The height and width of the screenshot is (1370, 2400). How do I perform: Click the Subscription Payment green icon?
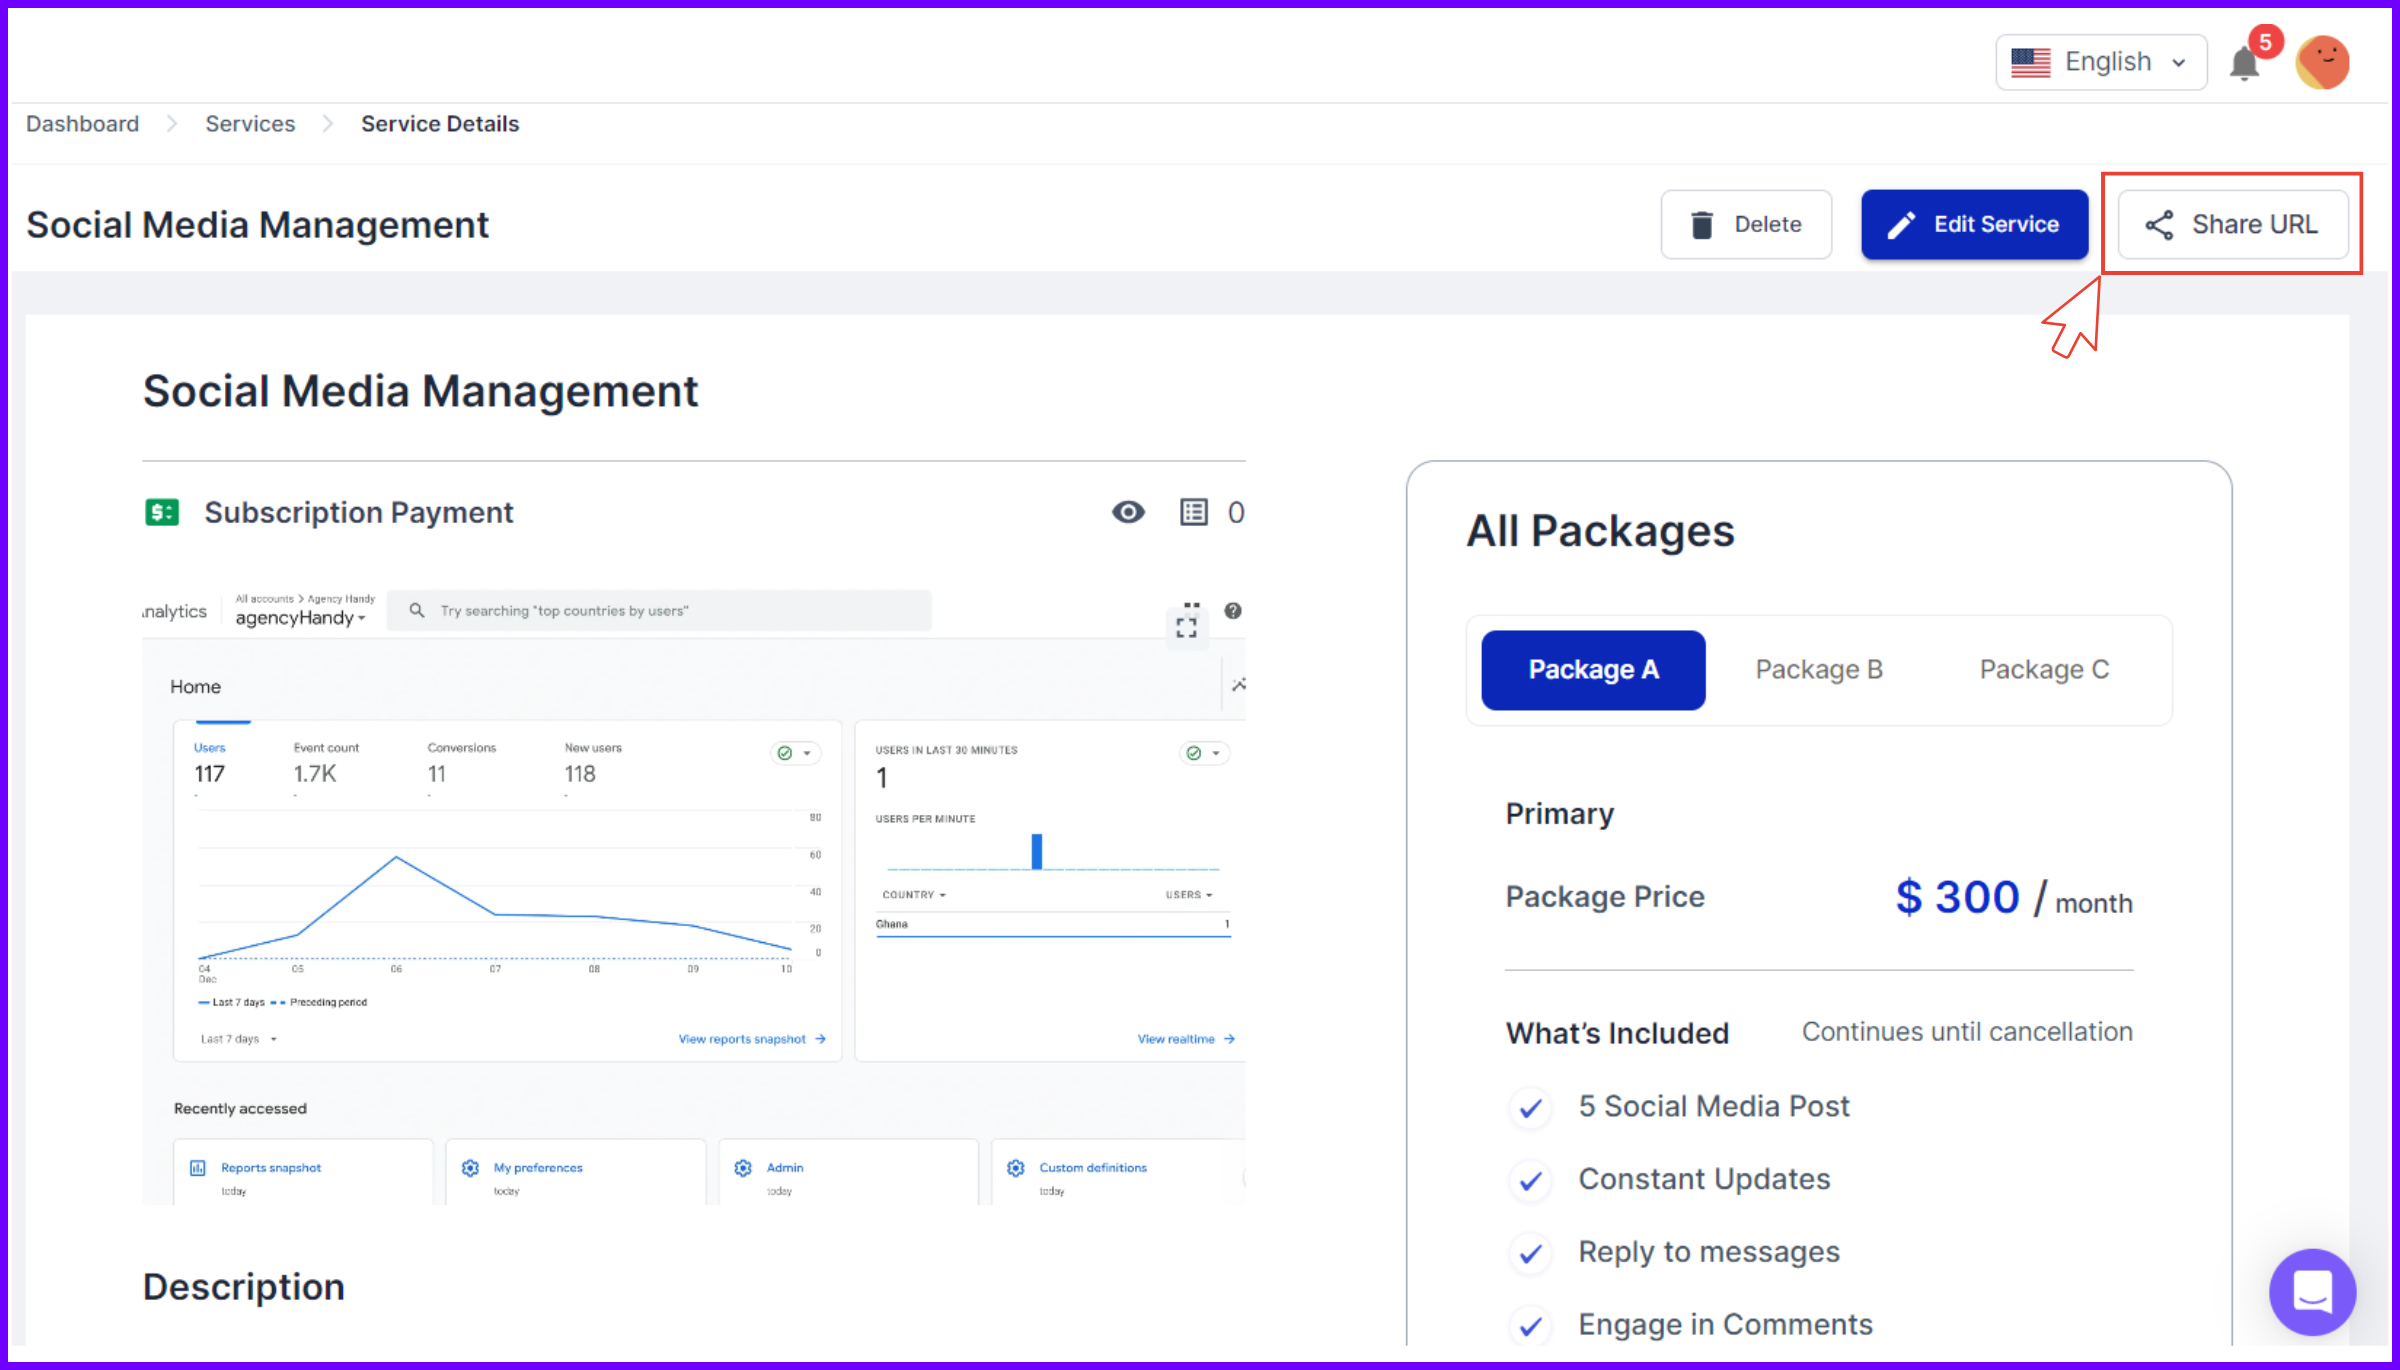[x=161, y=511]
